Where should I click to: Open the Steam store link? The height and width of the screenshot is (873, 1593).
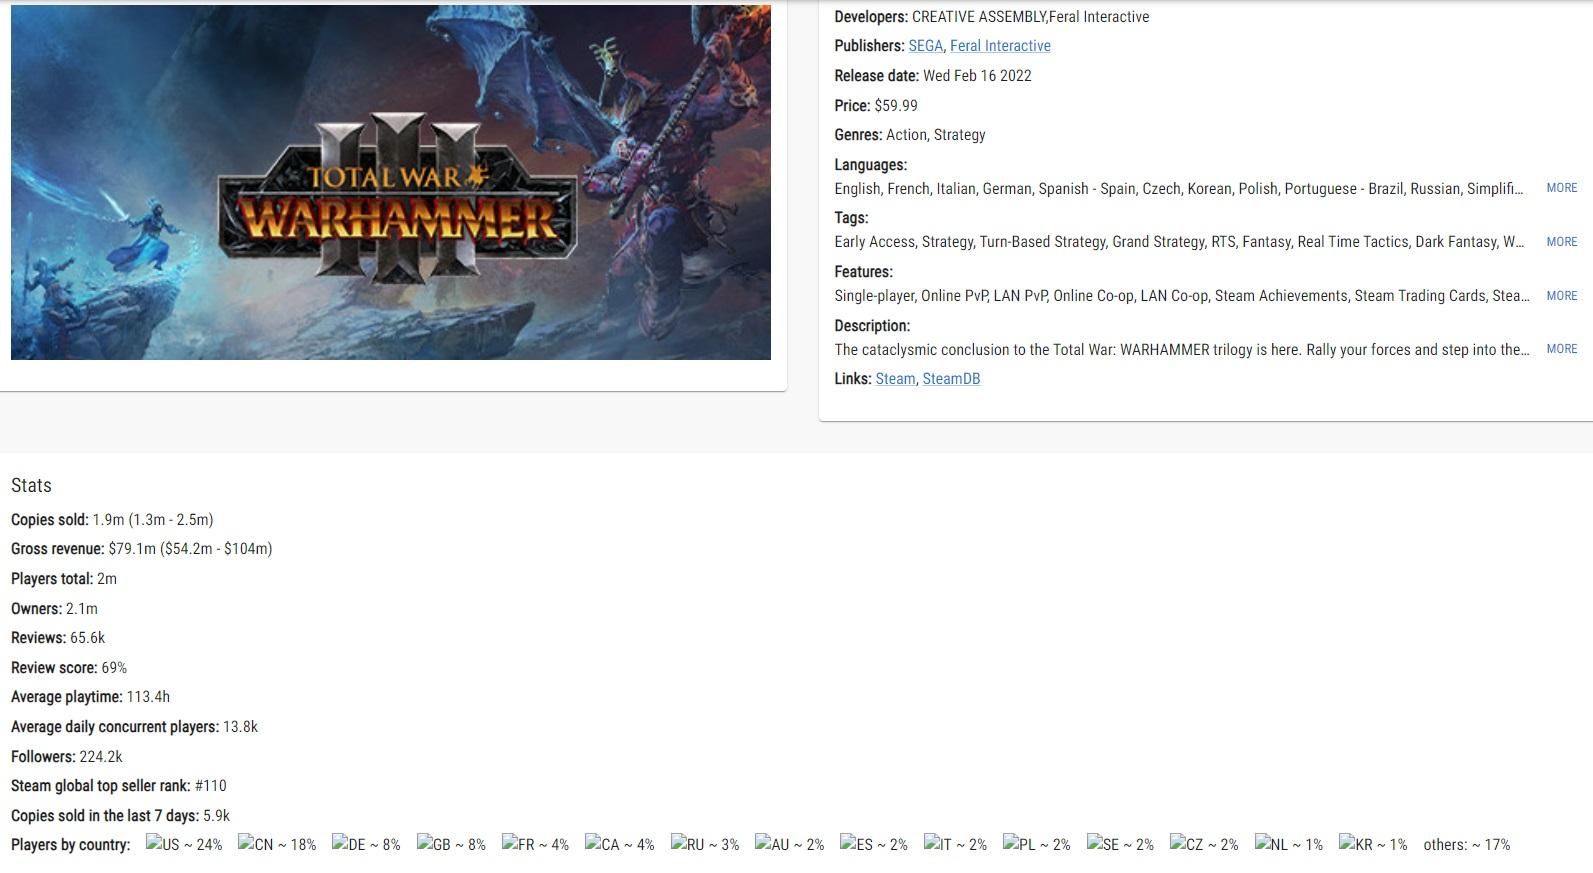coord(895,379)
